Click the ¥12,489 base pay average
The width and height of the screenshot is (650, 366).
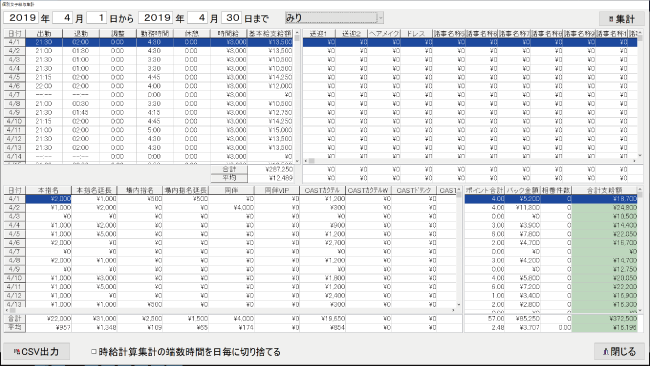(271, 178)
